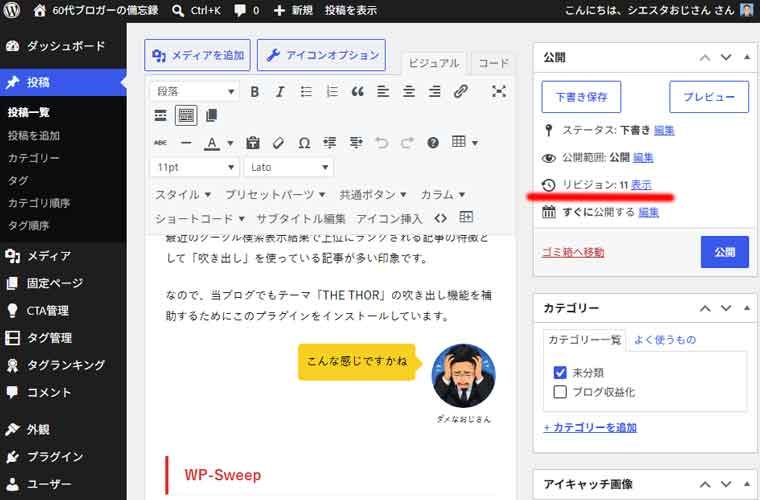Viewport: 760px width, 500px height.
Task: Undo the last edit
Action: pyautogui.click(x=381, y=142)
